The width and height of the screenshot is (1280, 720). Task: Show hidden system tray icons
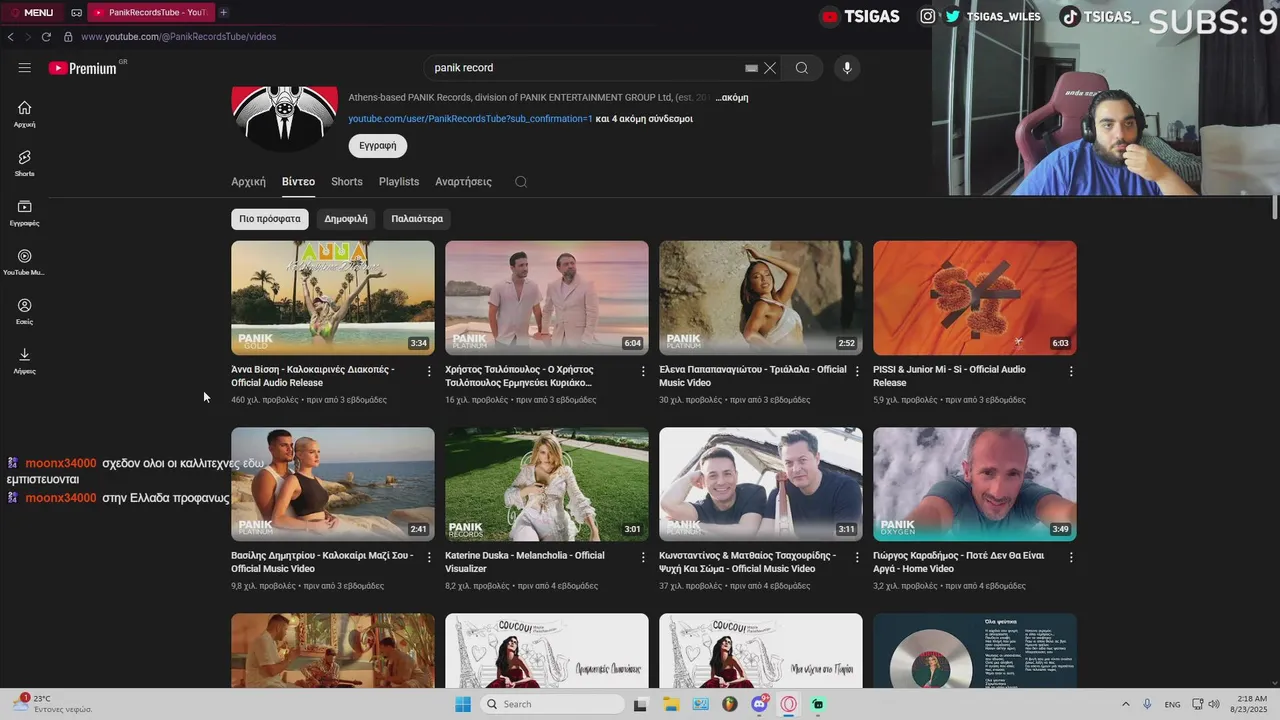click(x=1125, y=704)
